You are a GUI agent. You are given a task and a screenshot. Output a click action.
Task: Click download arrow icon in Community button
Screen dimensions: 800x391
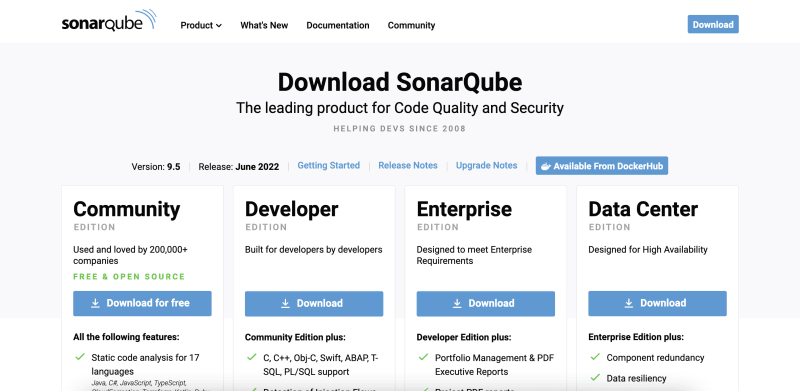point(95,303)
